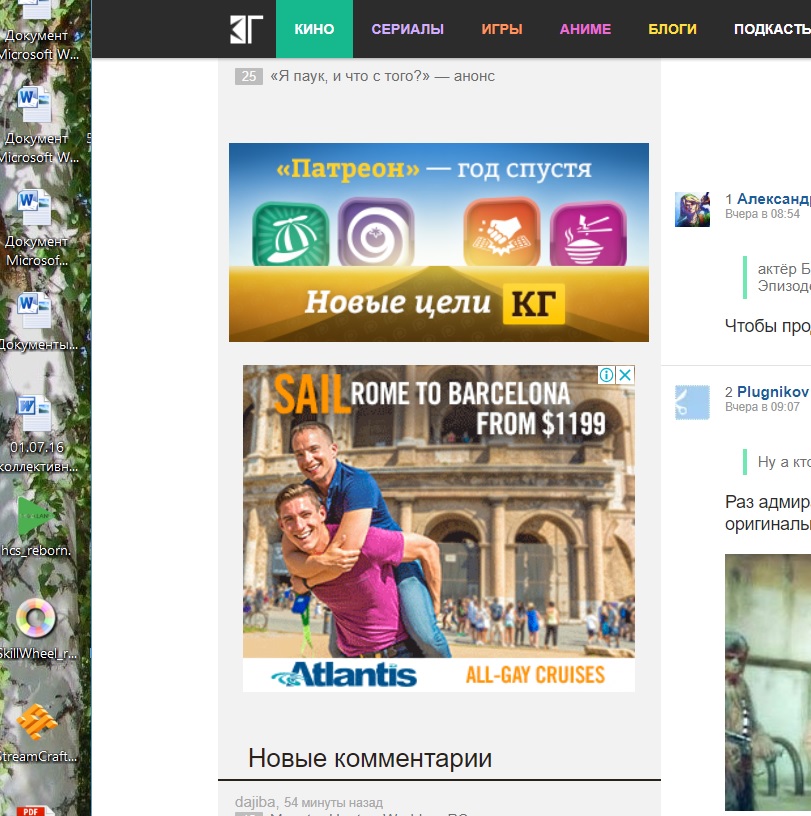Click the Вчера в 08:54 timestamp
The width and height of the screenshot is (811, 816).
coord(762,214)
